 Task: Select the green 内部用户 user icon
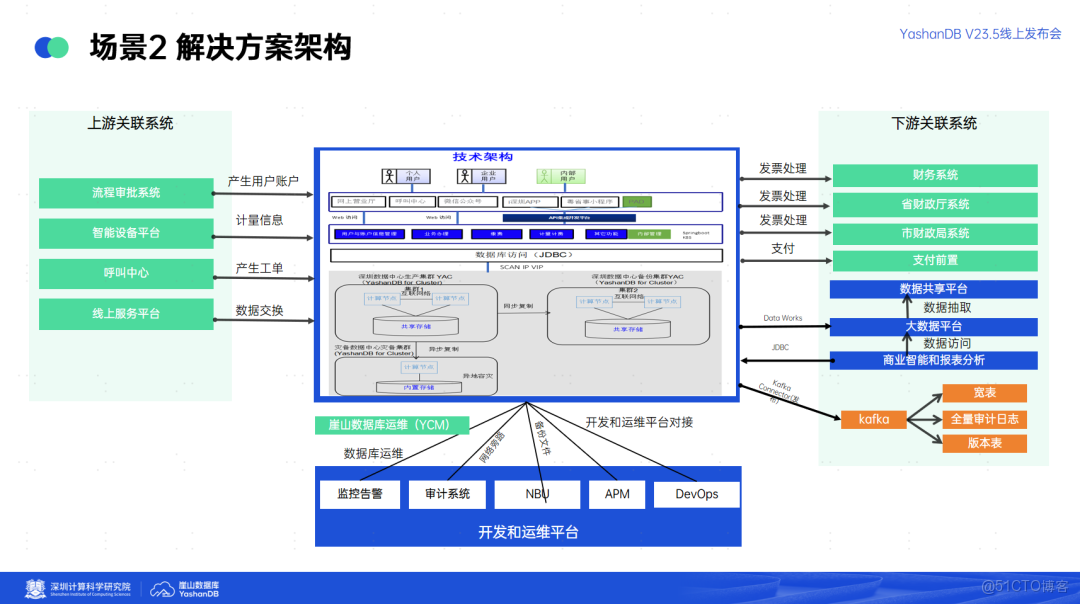coord(544,175)
